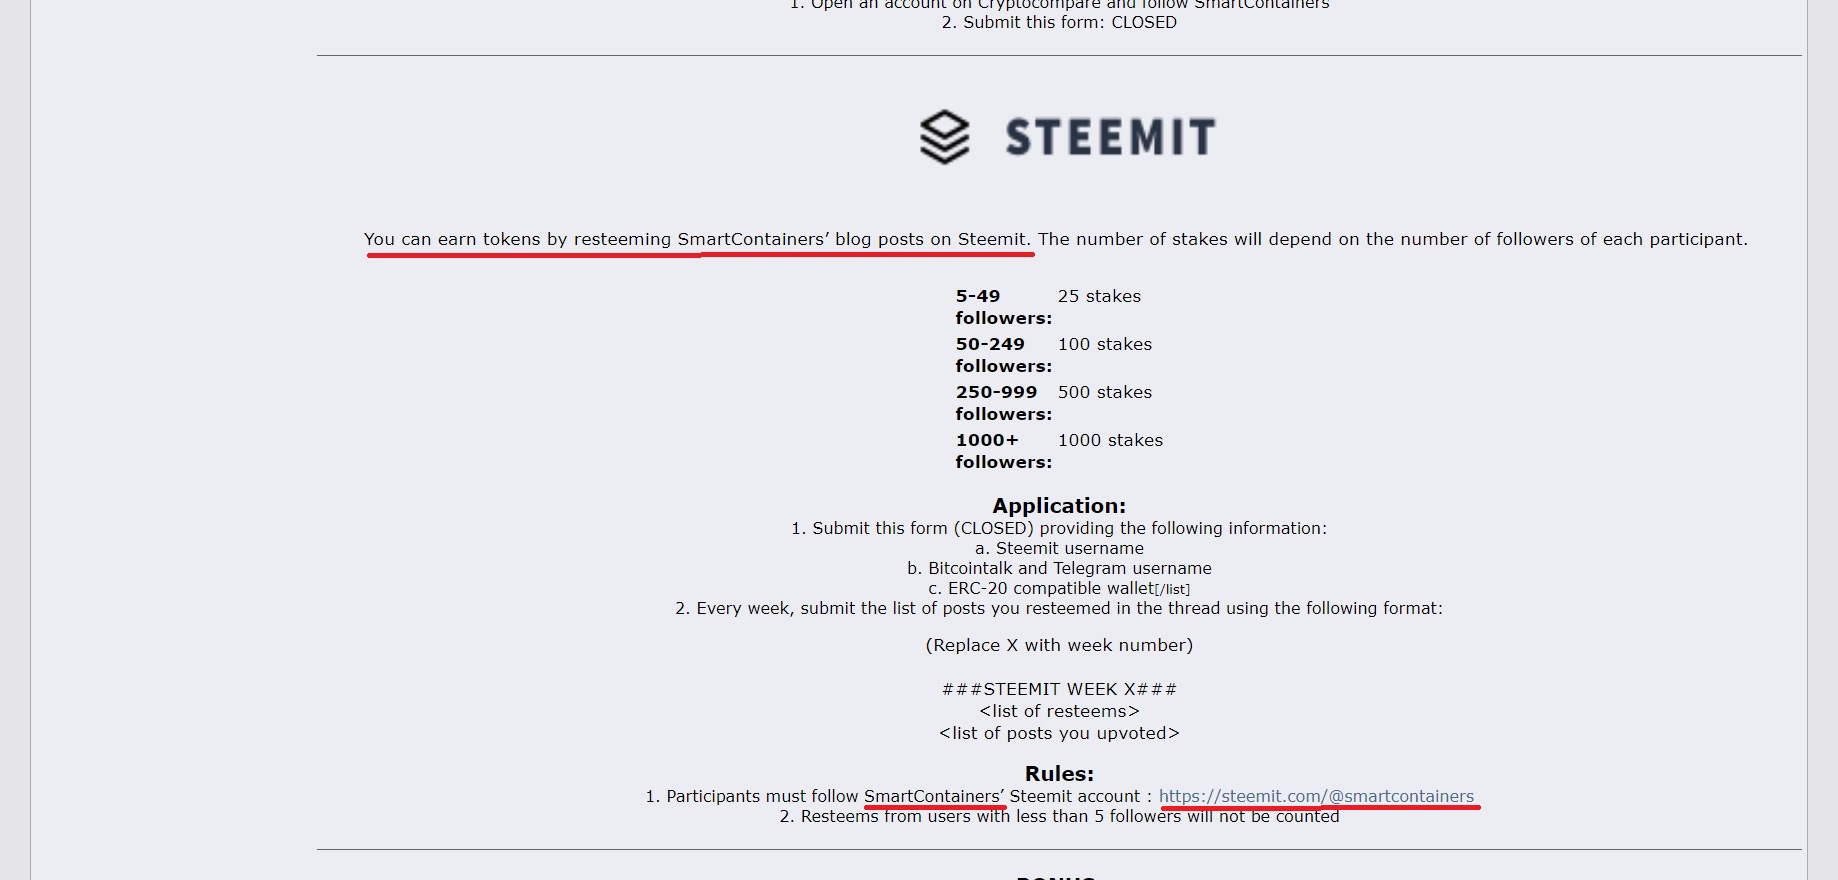Click the '<list of posts you upvoted>' text
1838x880 pixels.
[1059, 733]
